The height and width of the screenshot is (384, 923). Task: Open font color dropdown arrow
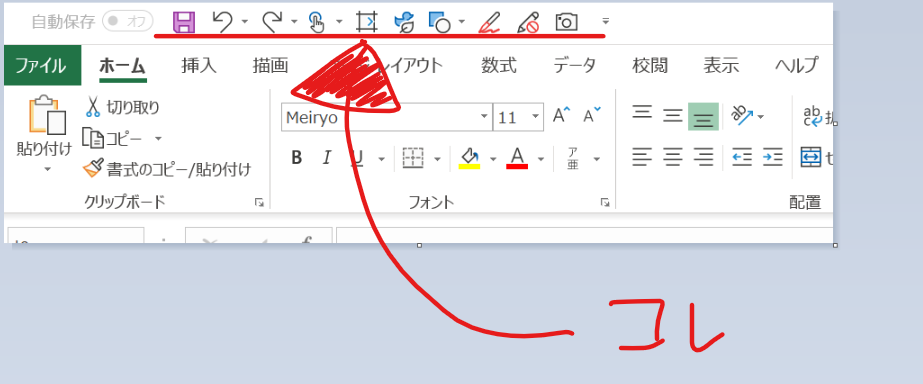[x=541, y=158]
